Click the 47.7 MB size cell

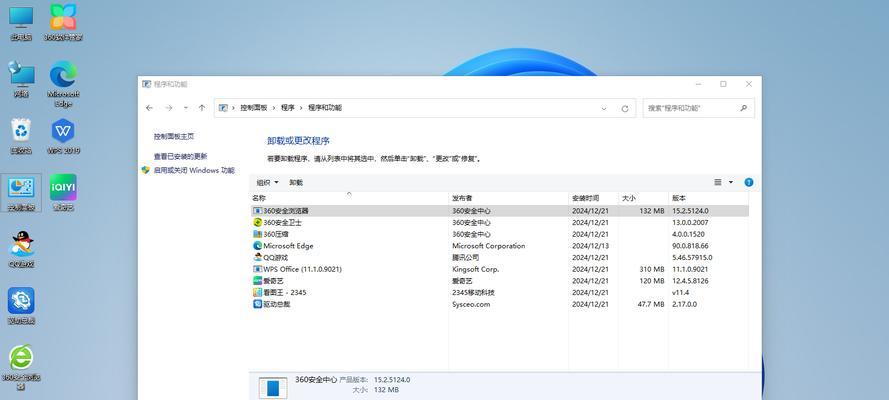click(x=651, y=304)
